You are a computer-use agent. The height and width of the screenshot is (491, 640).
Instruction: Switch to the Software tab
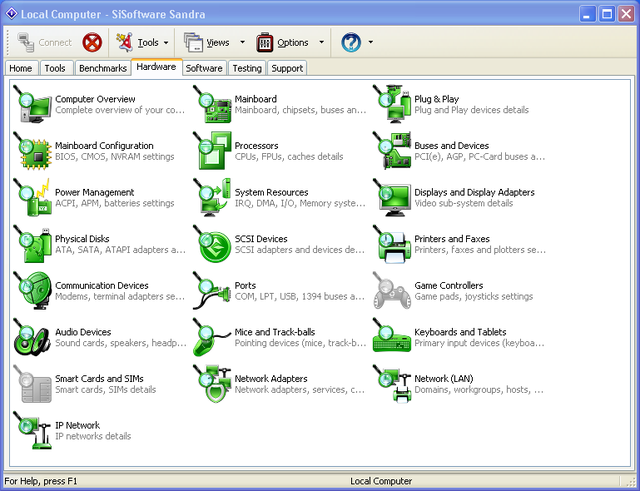[x=204, y=68]
